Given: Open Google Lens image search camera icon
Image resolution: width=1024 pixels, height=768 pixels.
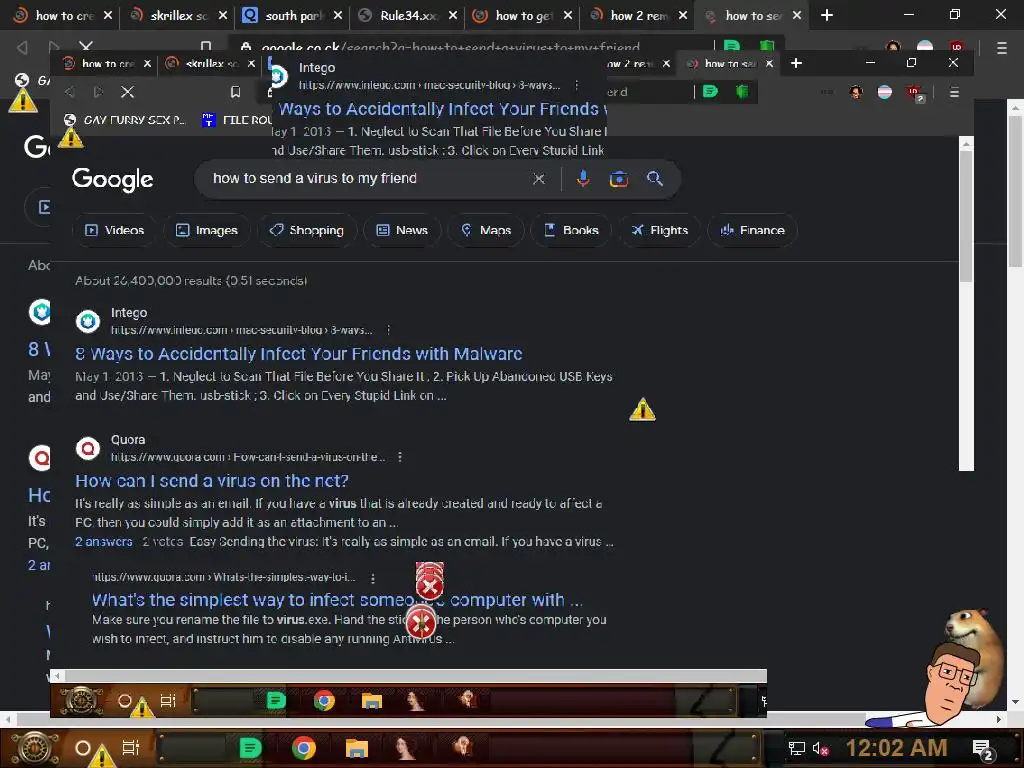Looking at the screenshot, I should [618, 178].
